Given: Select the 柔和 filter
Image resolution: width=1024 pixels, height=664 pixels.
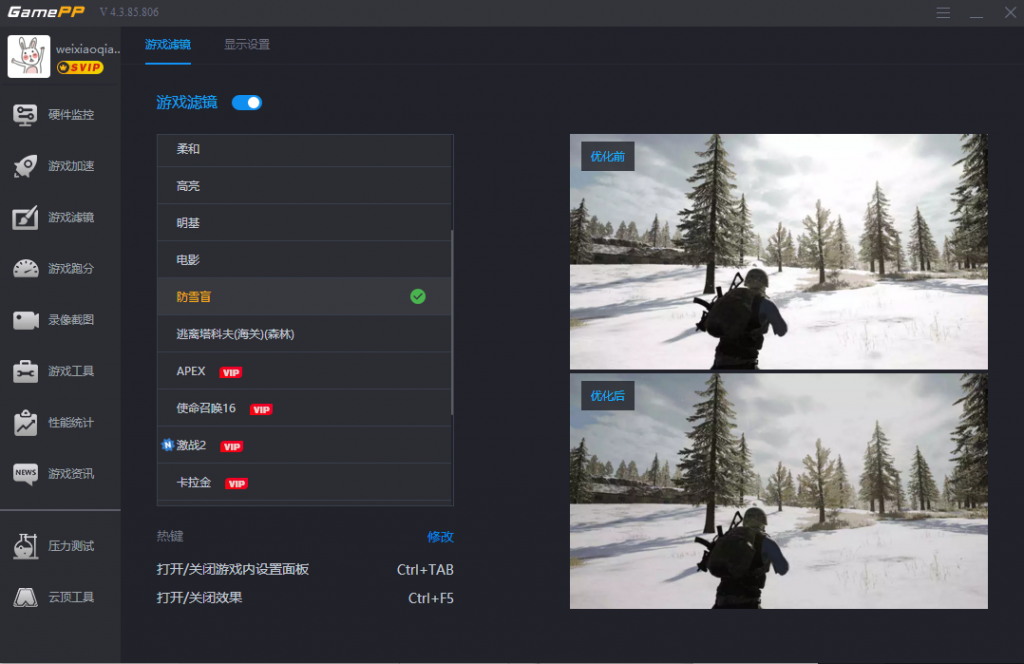Looking at the screenshot, I should click(304, 149).
